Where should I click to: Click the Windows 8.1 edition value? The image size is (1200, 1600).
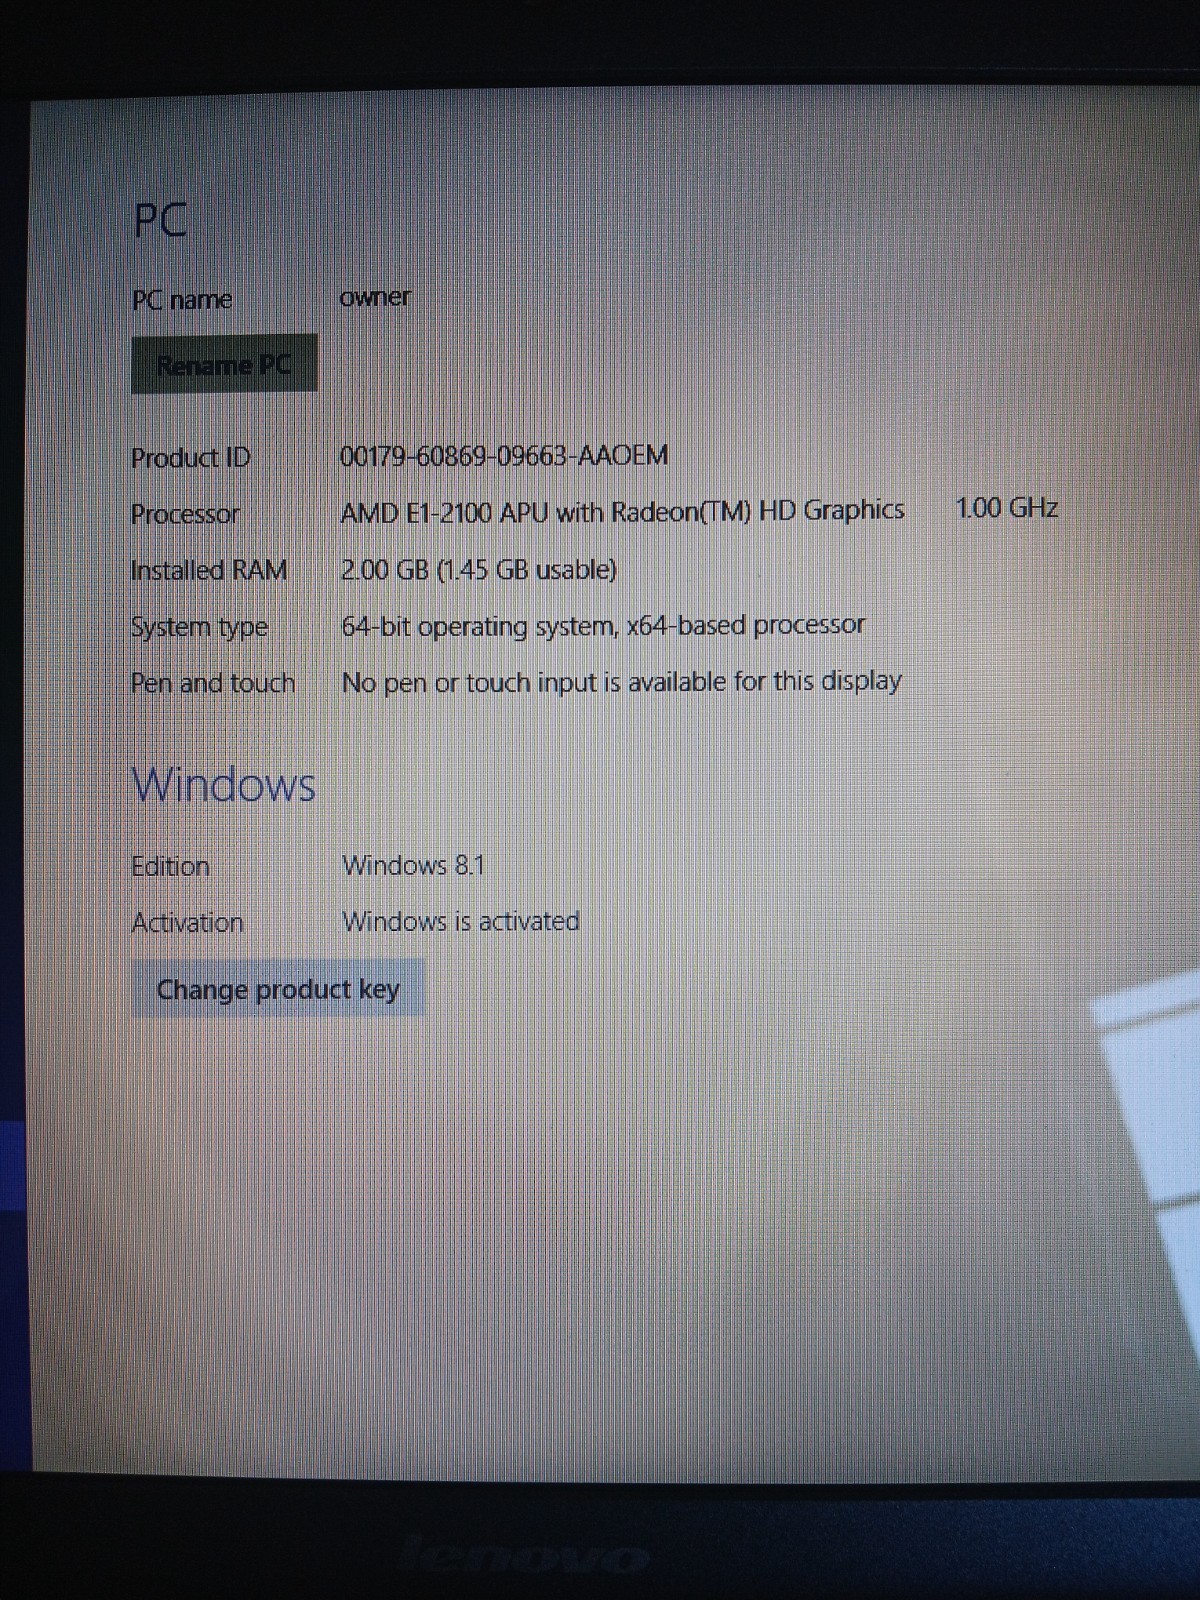(413, 864)
